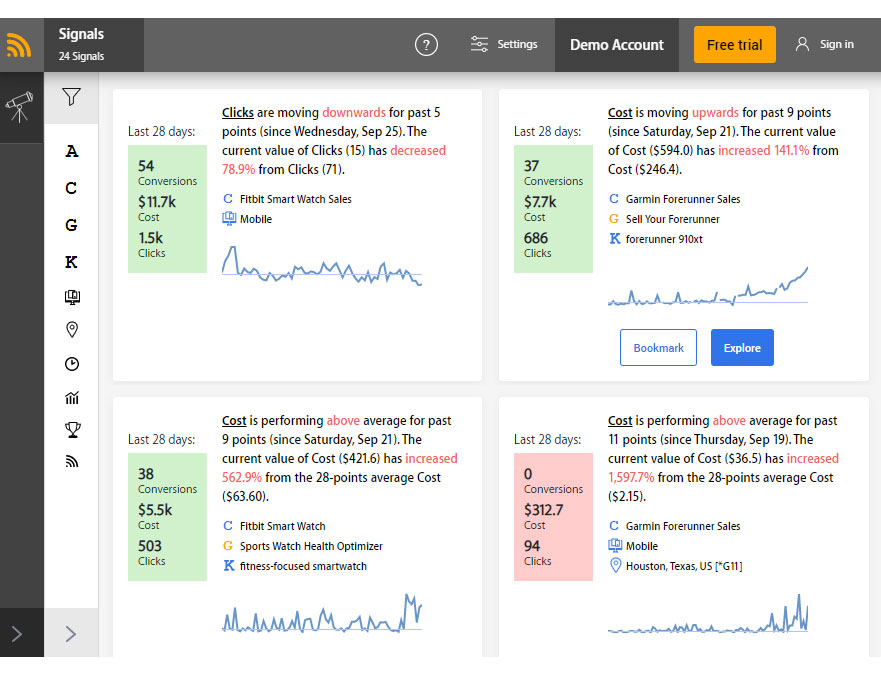Click the green stats box showing 37 Conversions
Viewport: 881px width, 677px height.
553,209
